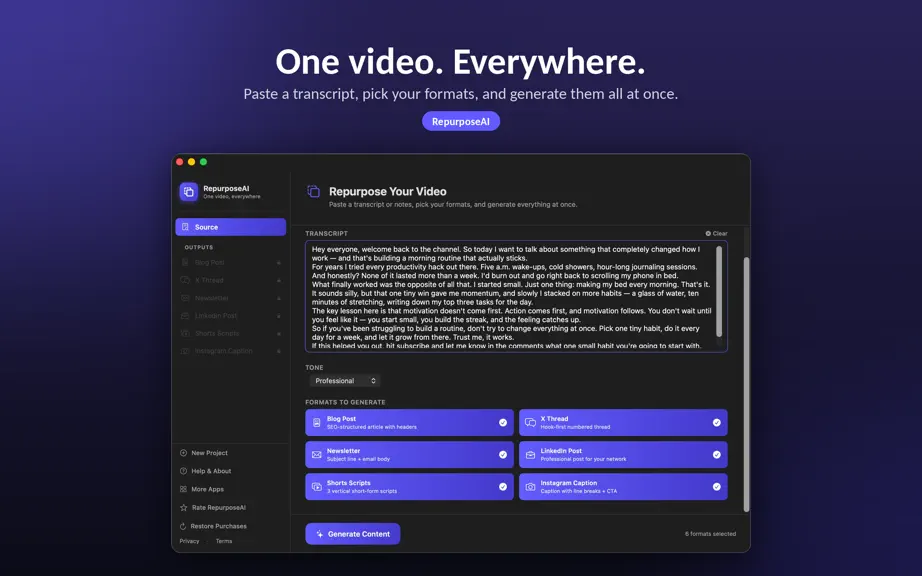Screen dimensions: 922x576
Task: Click the sparkle icon on Generate Content
Action: (319, 534)
